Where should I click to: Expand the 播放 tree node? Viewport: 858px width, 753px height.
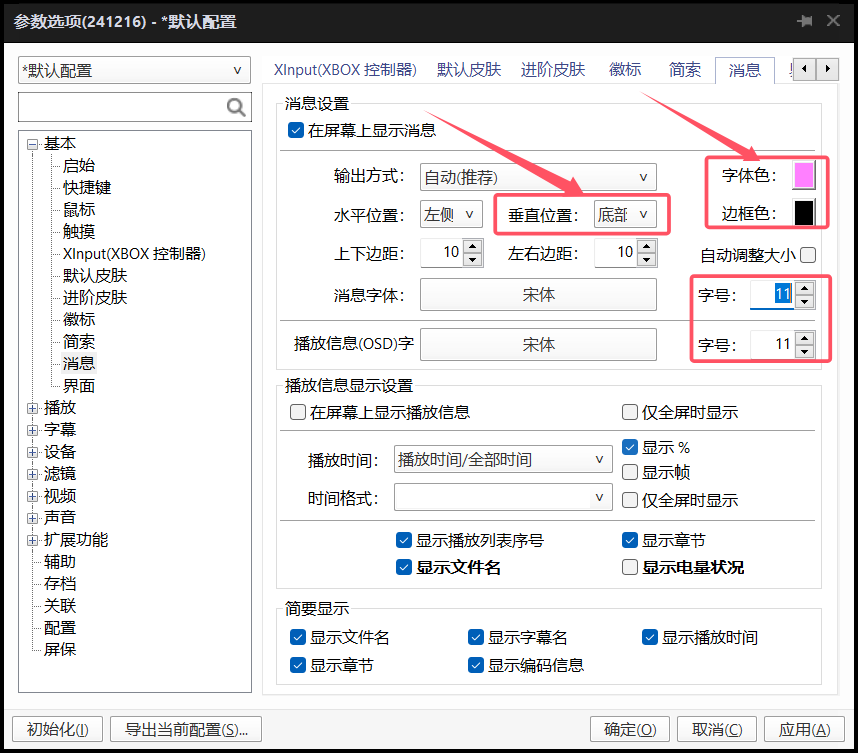[x=33, y=408]
